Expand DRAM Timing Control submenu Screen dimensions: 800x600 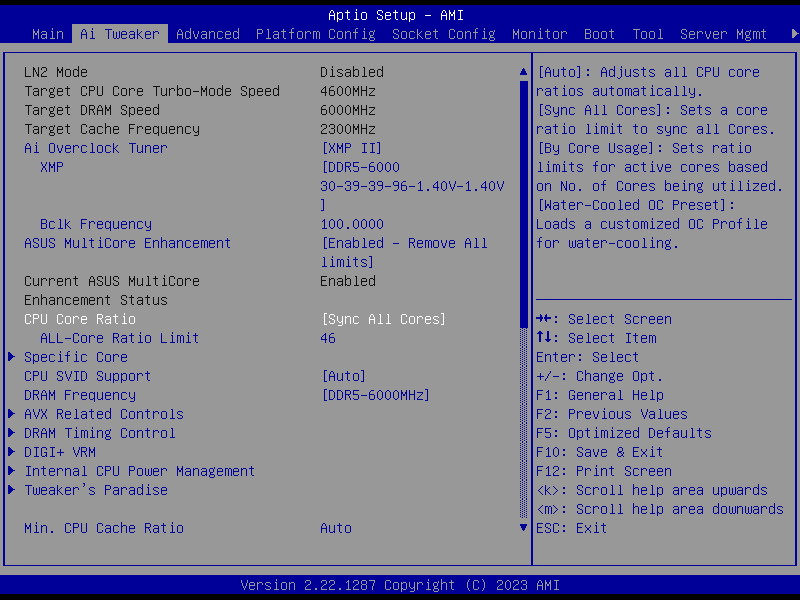tap(99, 433)
